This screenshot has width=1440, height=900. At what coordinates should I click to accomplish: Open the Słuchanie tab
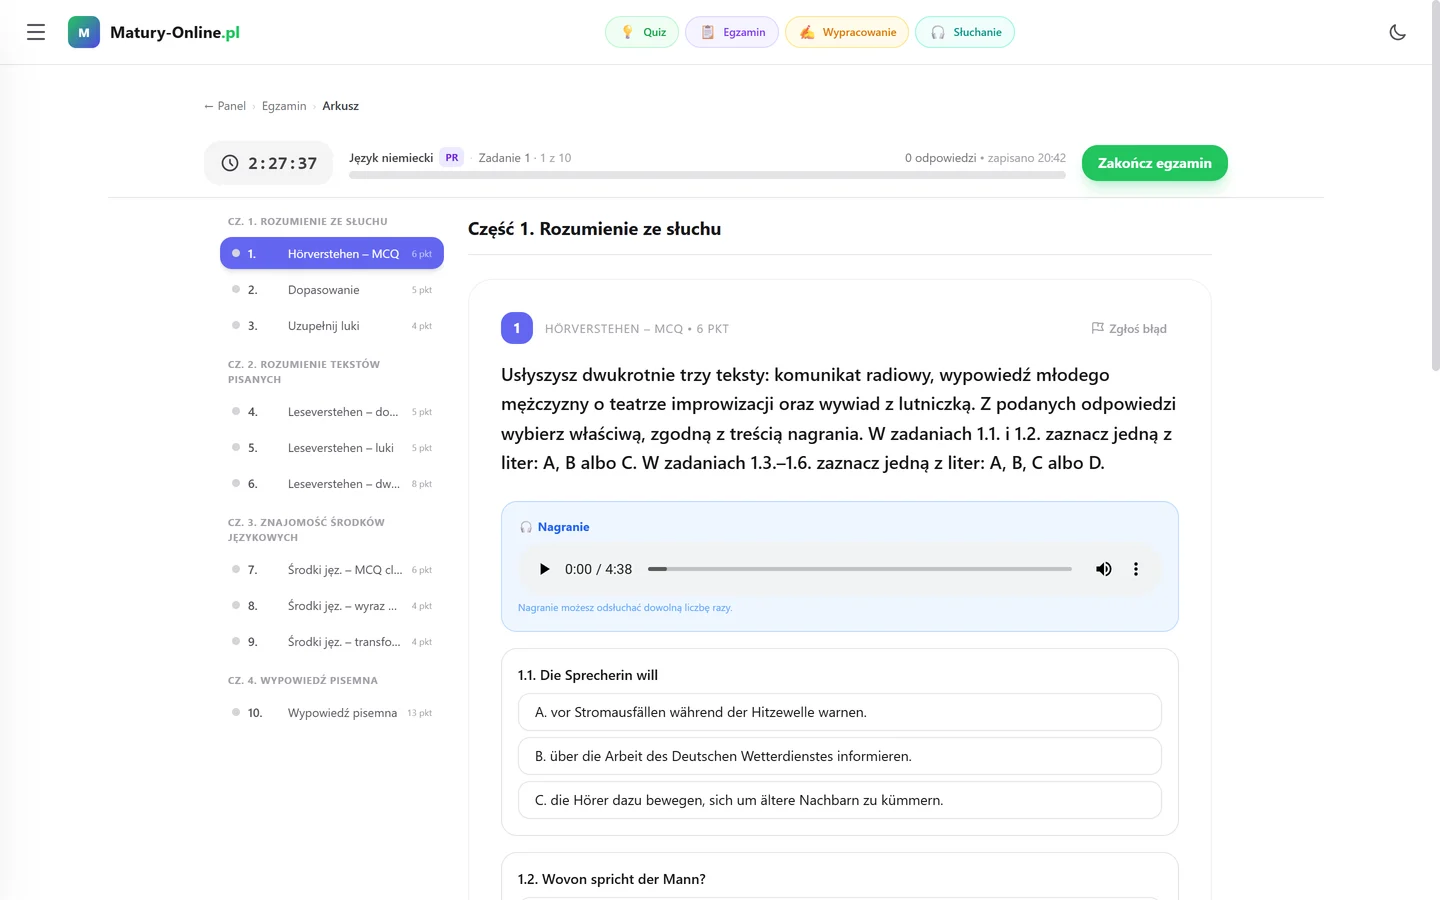coord(965,32)
